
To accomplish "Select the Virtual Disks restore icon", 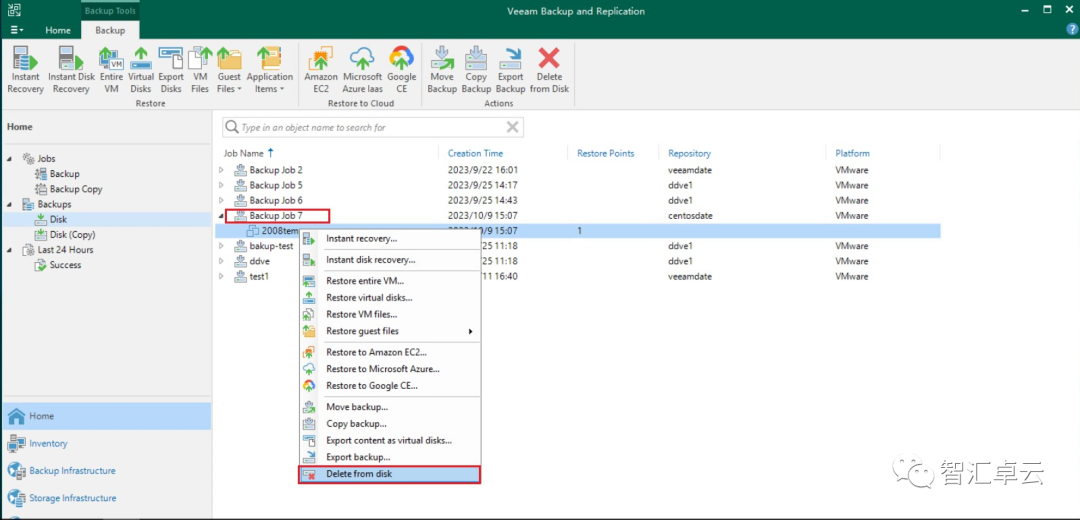I will pos(141,70).
